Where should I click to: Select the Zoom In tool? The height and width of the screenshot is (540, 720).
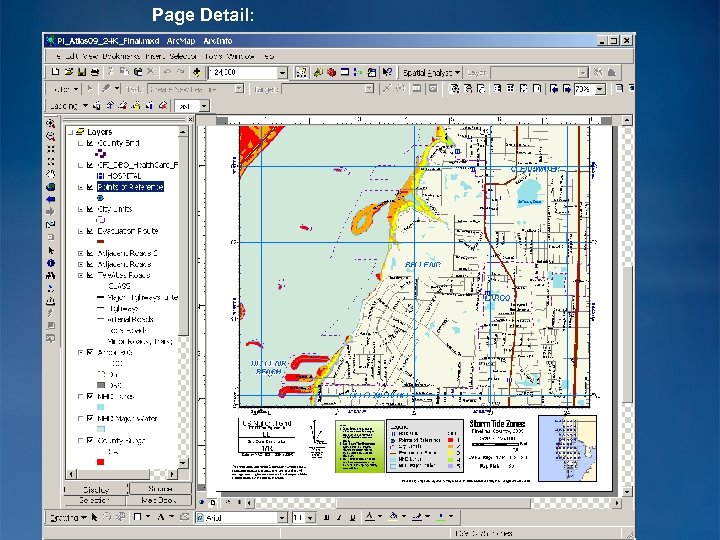pos(51,123)
